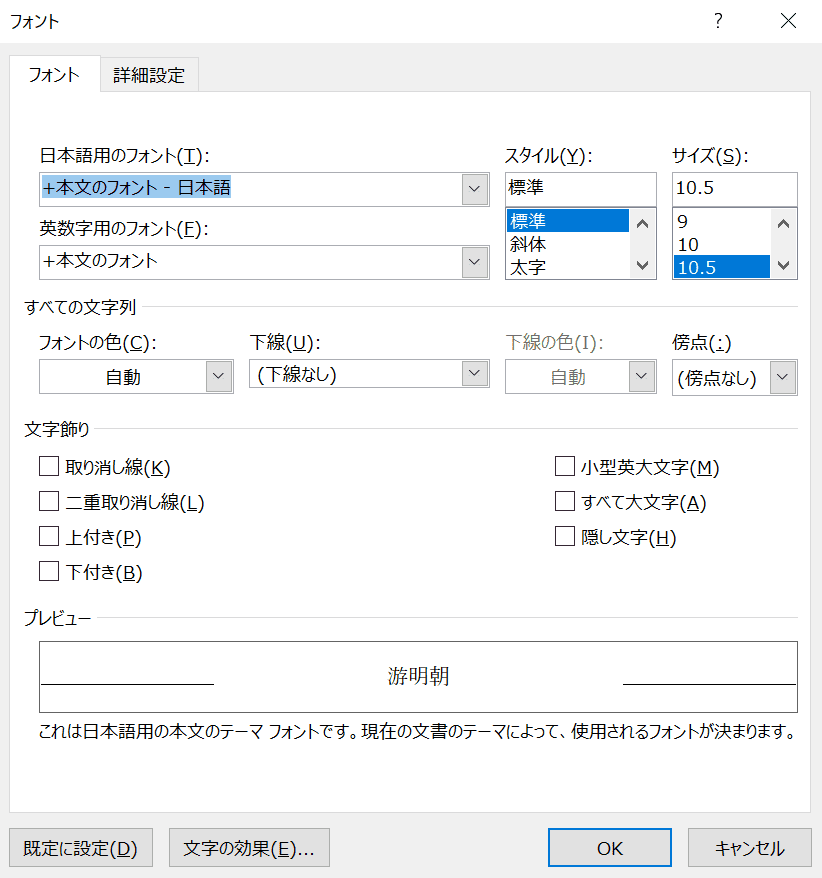Viewport: 822px width, 878px height.
Task: Click the スタイル input box
Action: click(x=581, y=189)
